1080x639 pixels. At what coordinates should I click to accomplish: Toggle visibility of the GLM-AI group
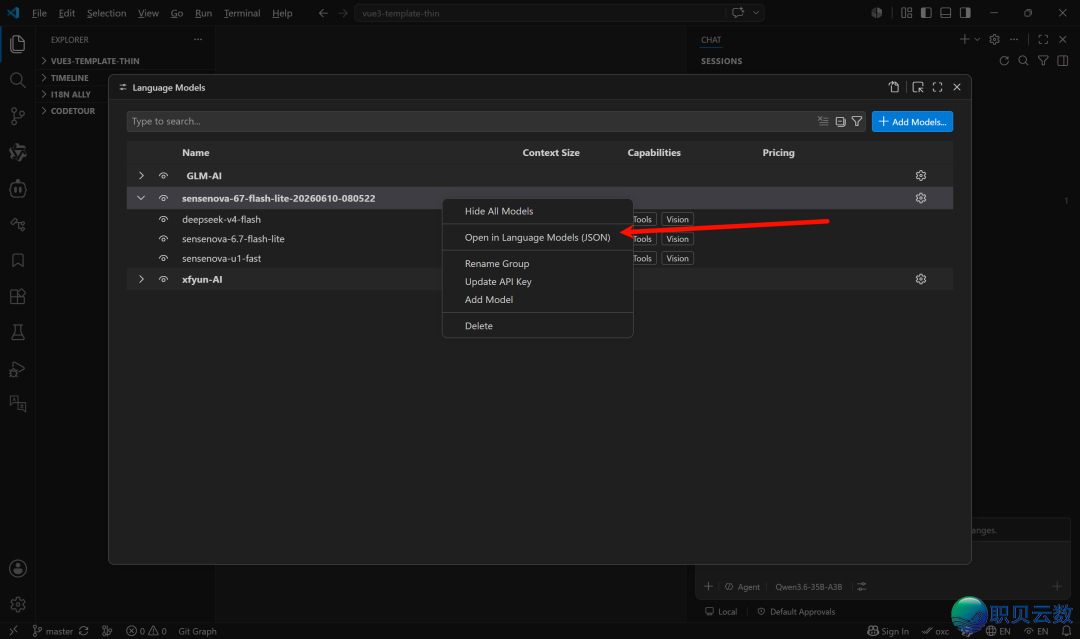coord(163,176)
